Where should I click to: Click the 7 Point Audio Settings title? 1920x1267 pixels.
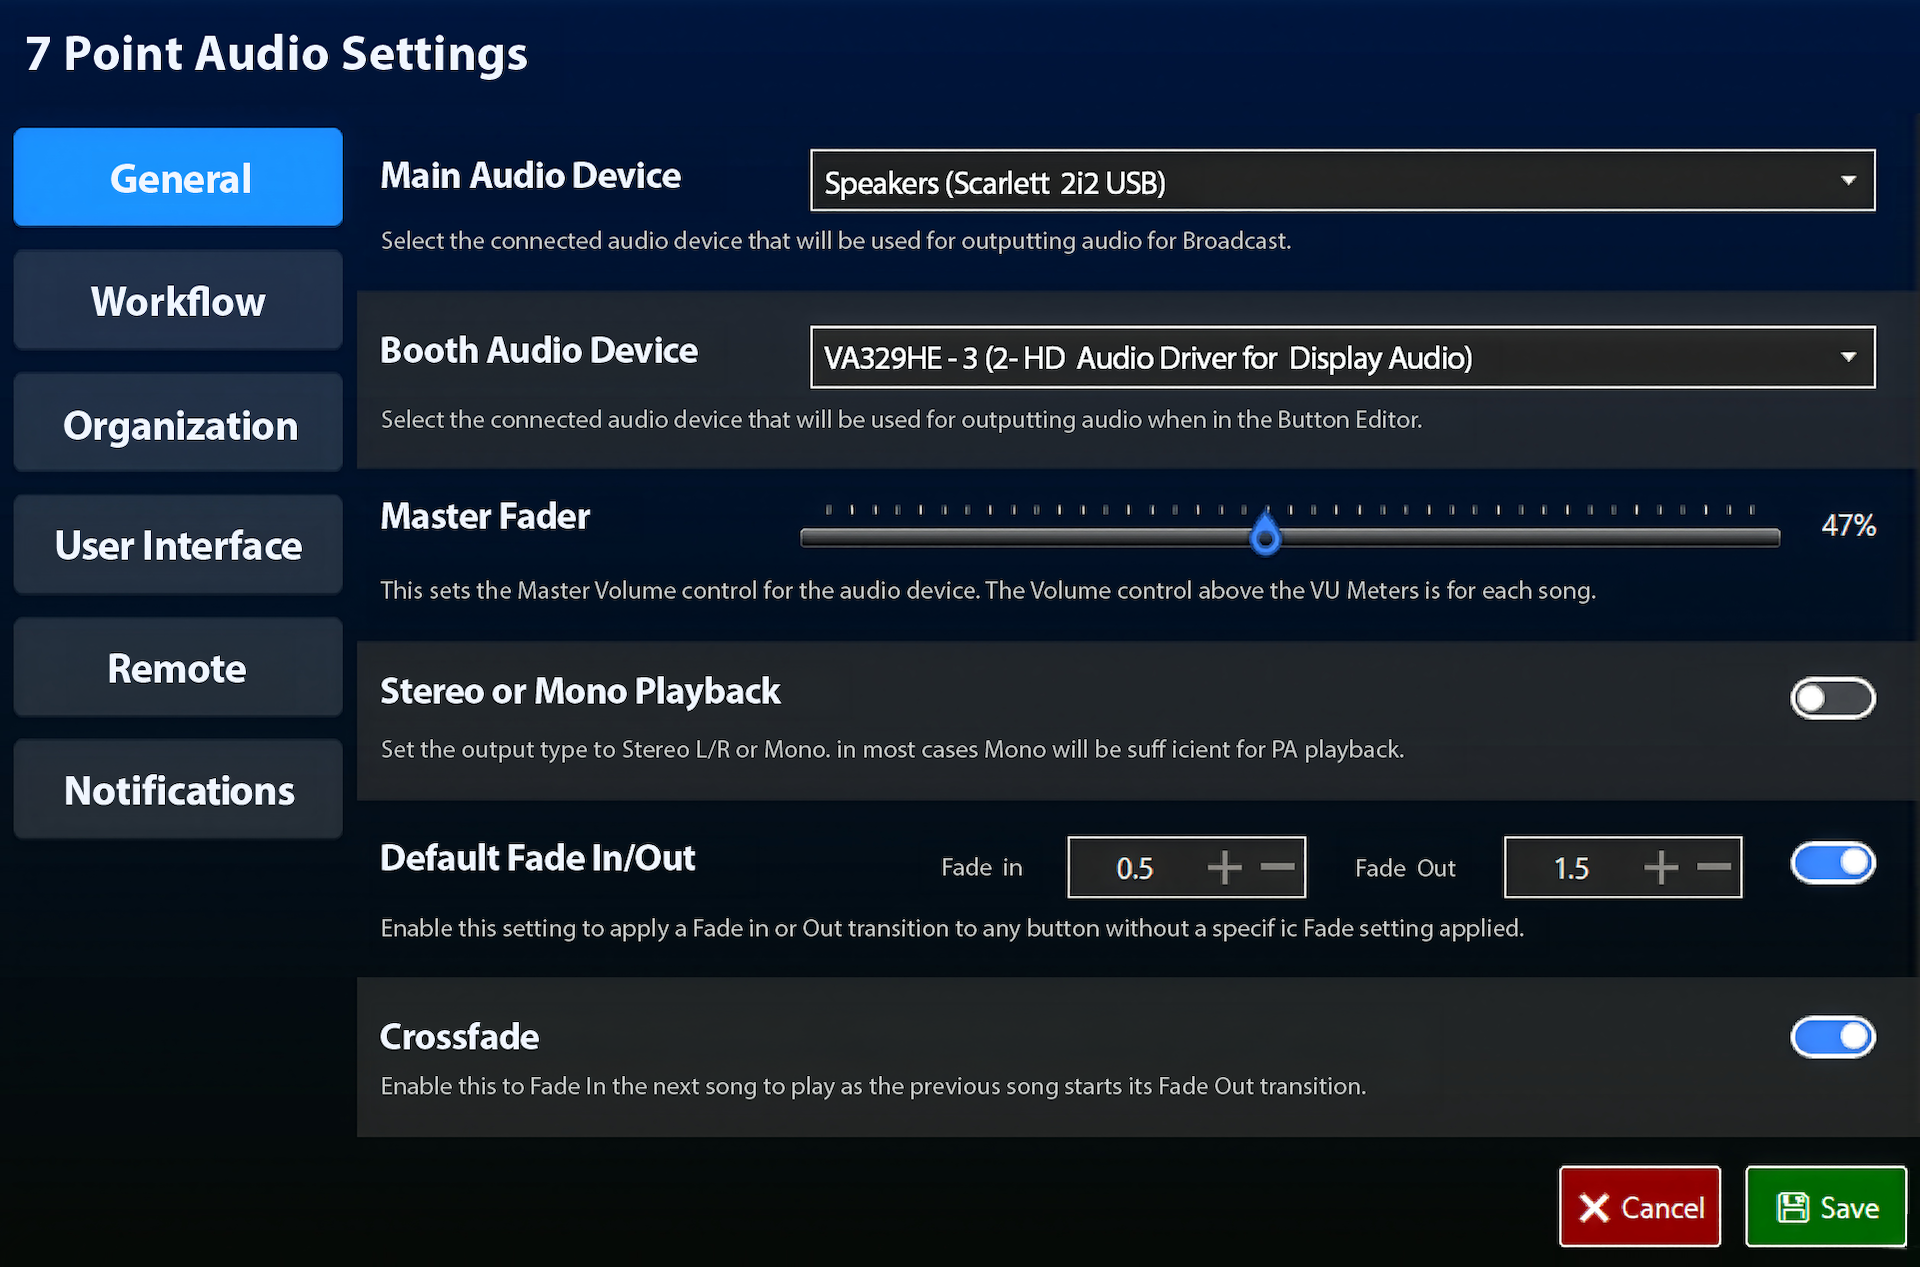[x=276, y=53]
